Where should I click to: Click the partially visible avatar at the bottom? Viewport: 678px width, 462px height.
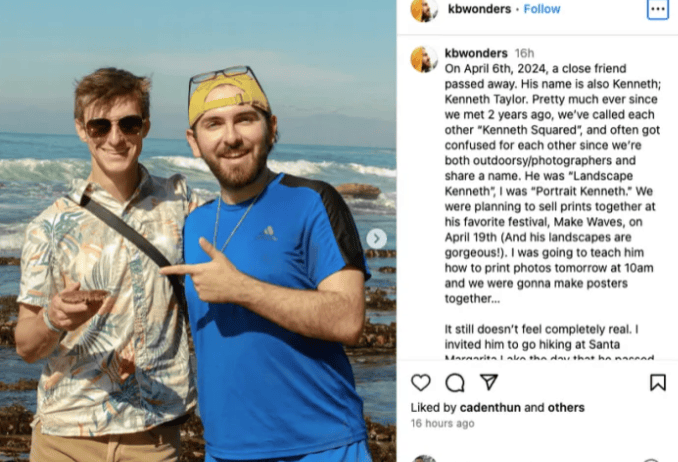[424, 458]
